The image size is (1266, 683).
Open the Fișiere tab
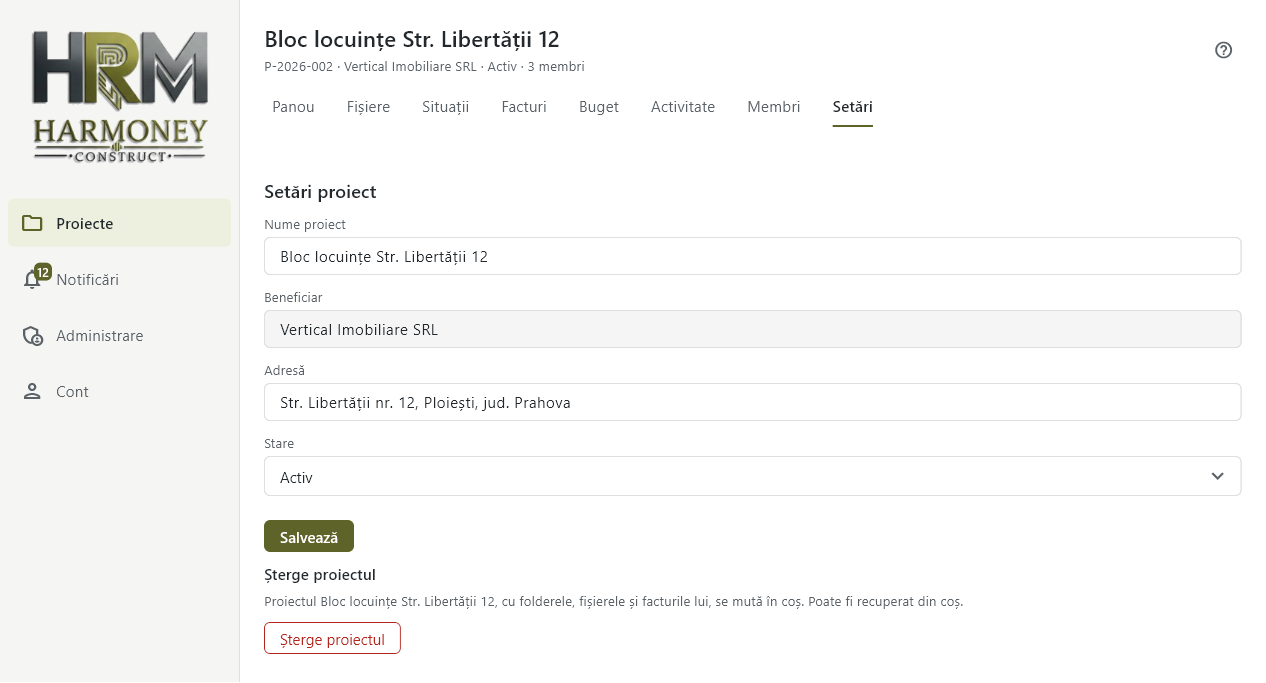368,107
